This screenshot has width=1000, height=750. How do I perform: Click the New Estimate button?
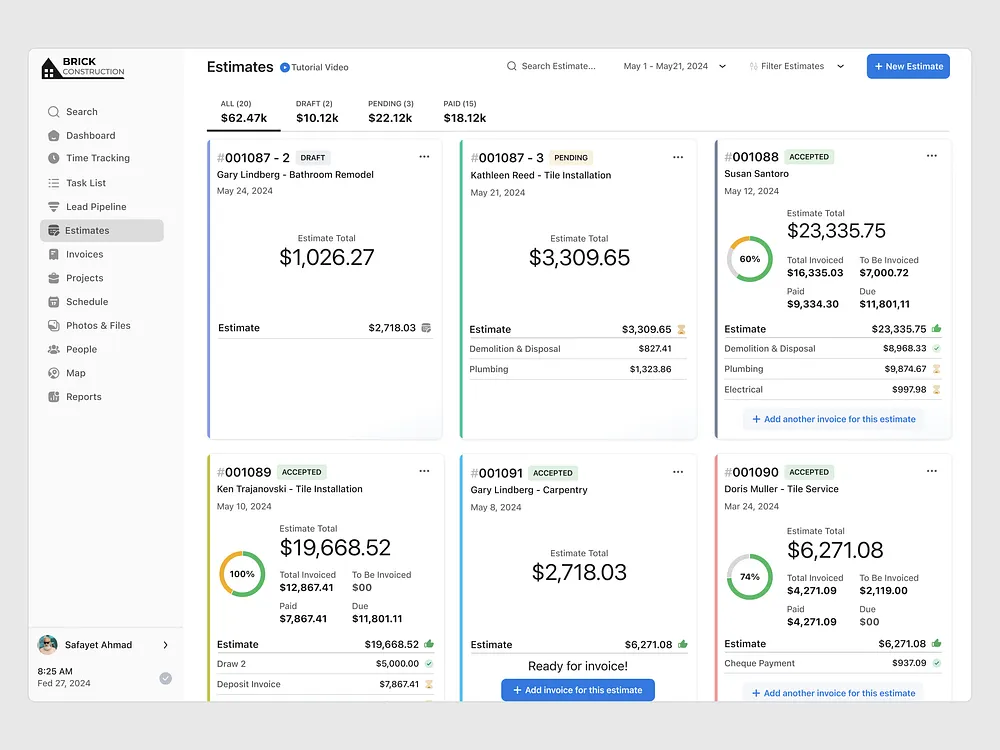pos(908,67)
